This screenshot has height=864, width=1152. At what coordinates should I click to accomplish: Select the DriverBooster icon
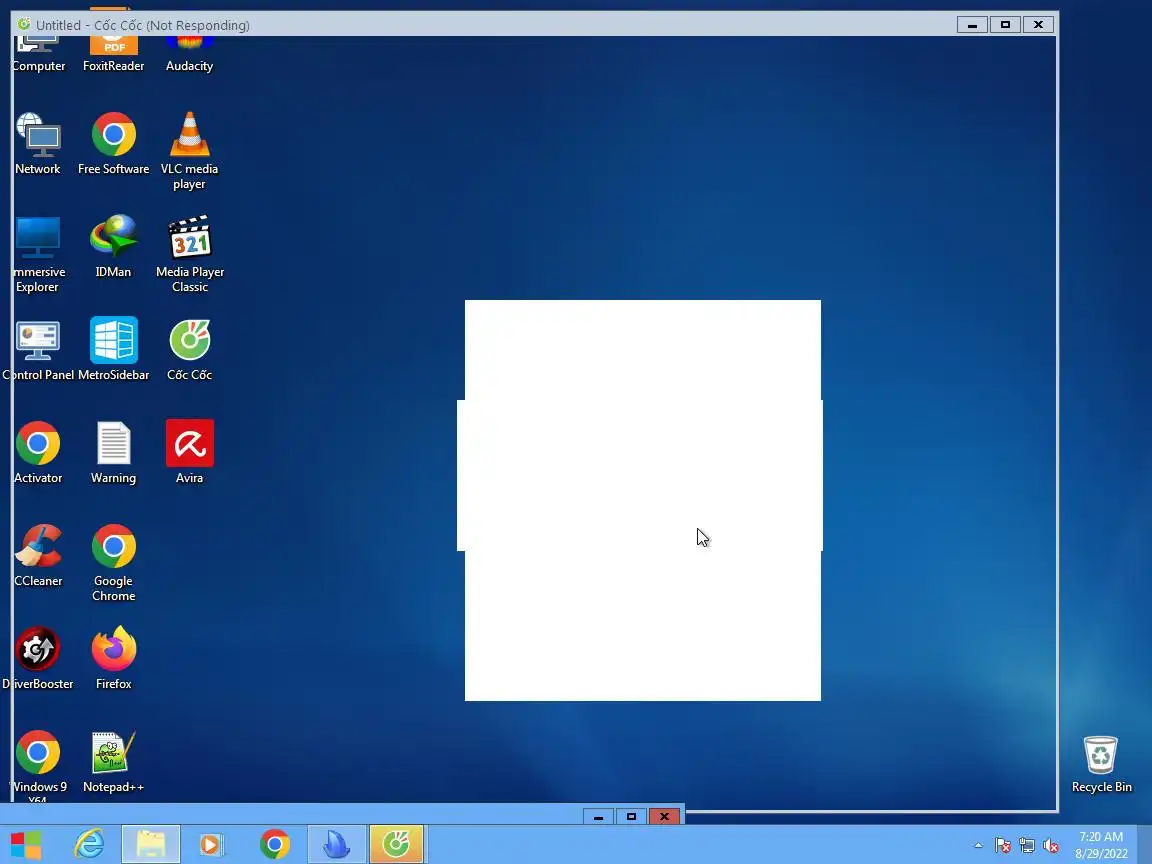38,658
